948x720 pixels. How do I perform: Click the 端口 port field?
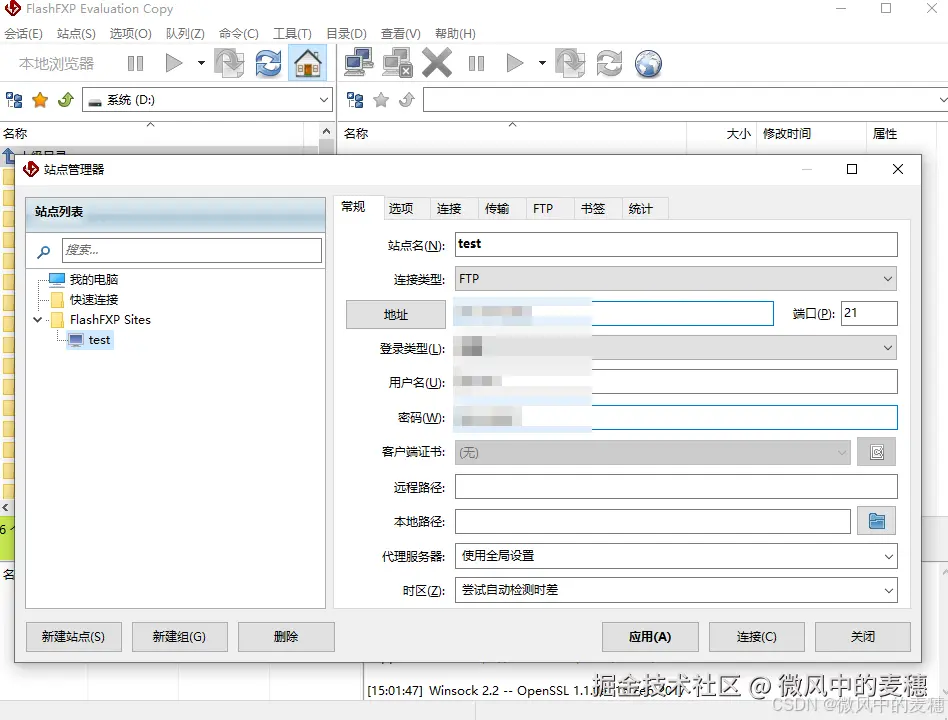[x=869, y=313]
